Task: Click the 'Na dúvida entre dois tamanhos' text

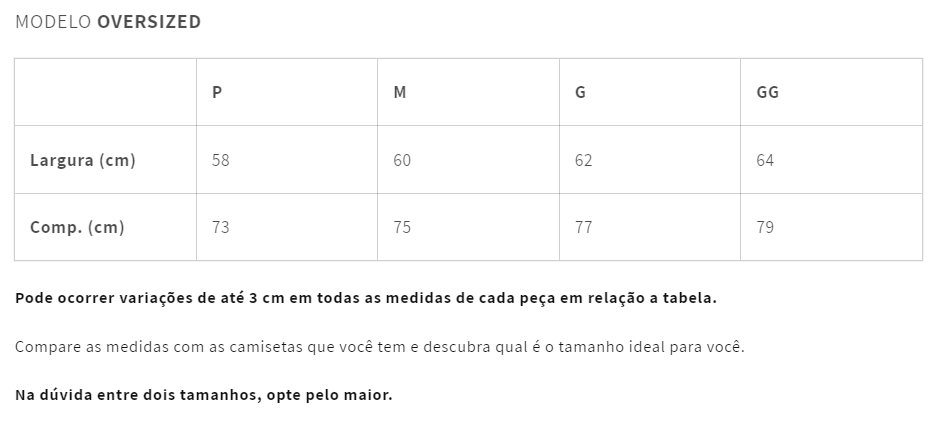Action: (x=204, y=395)
